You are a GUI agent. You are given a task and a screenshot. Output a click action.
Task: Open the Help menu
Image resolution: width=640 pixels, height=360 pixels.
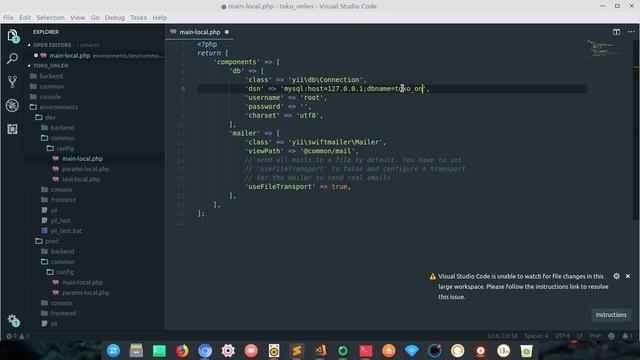point(160,18)
